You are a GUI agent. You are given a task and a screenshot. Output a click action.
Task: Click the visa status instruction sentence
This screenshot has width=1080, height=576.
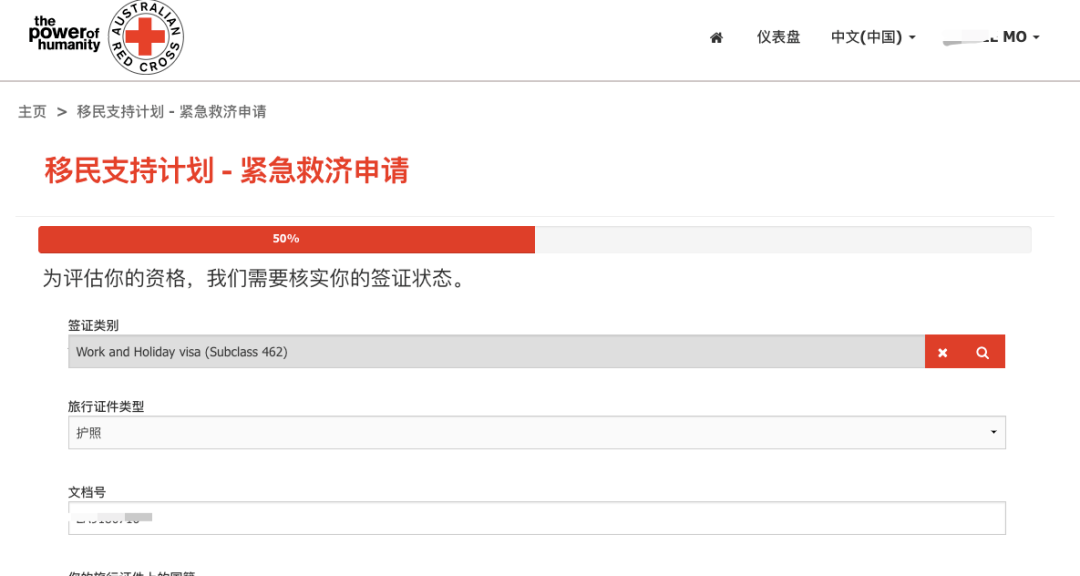pos(254,279)
